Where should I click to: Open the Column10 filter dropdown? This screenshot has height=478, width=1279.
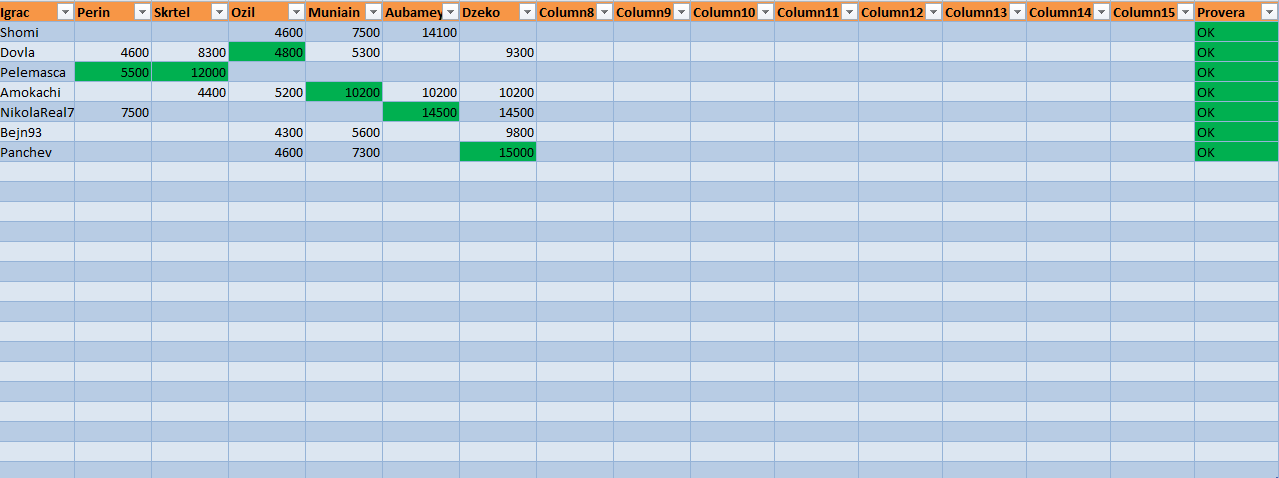(x=765, y=12)
